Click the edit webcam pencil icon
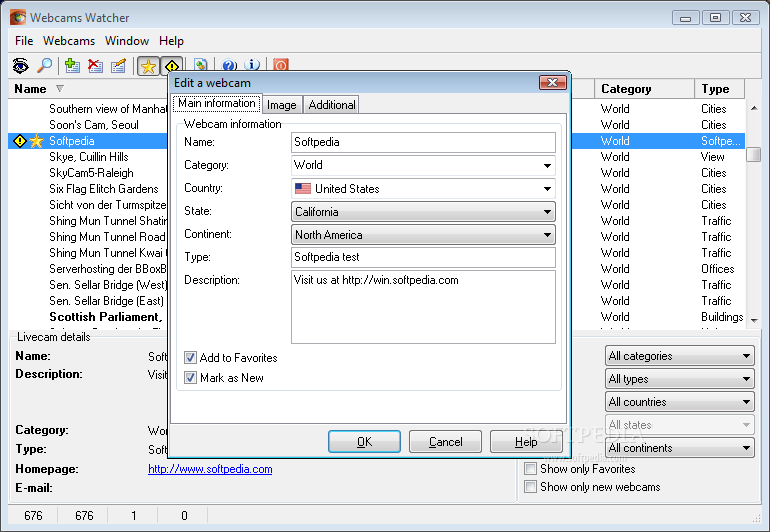The height and width of the screenshot is (532, 770). click(x=118, y=65)
